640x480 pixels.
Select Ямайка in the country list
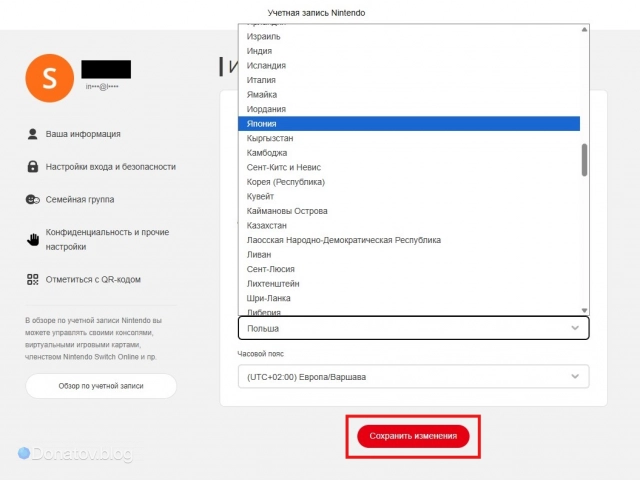click(x=409, y=95)
